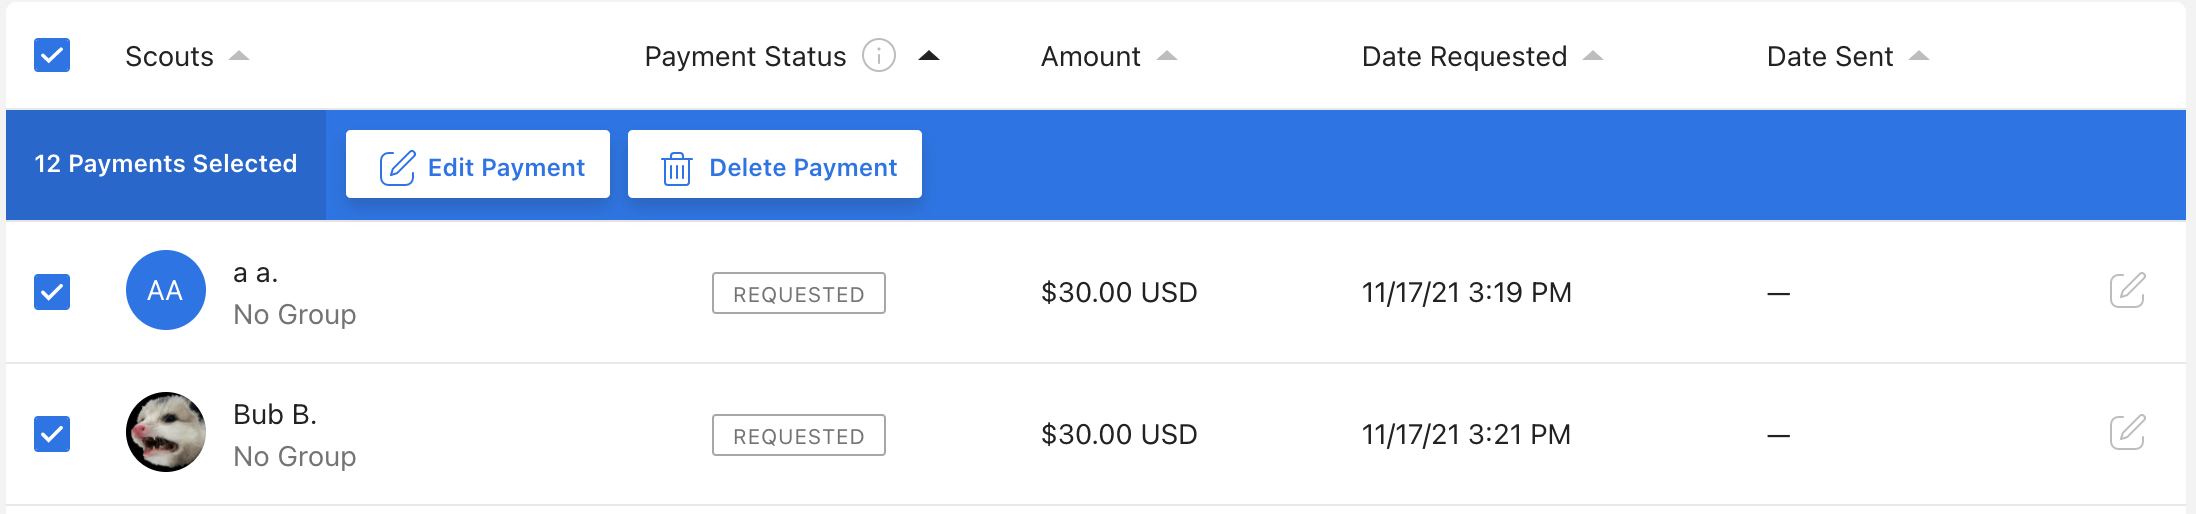Click the REQUESTED status badge for a a.

coord(799,293)
